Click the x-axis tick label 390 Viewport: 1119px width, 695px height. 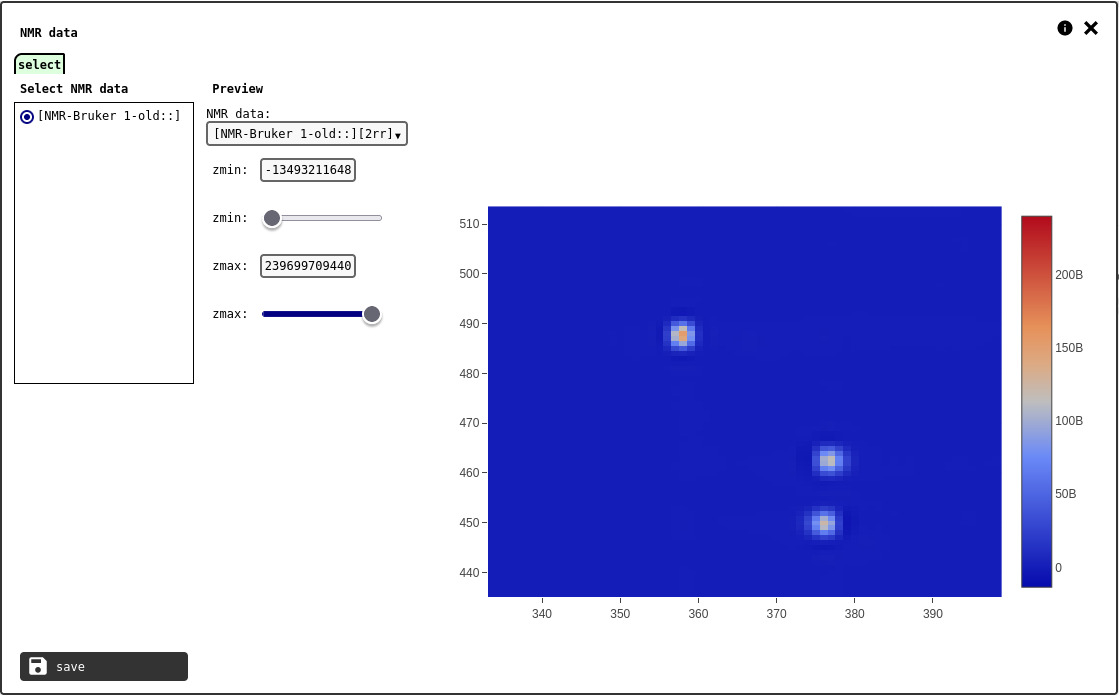tap(932, 613)
